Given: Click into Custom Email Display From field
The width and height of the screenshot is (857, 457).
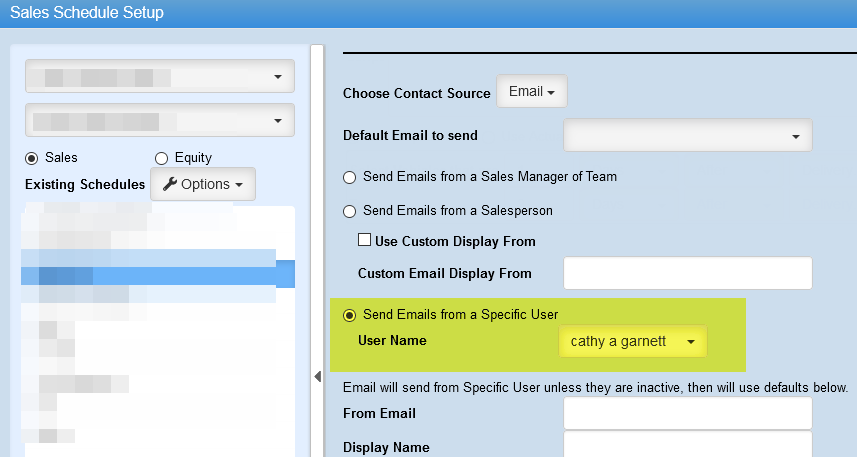Looking at the screenshot, I should click(687, 273).
